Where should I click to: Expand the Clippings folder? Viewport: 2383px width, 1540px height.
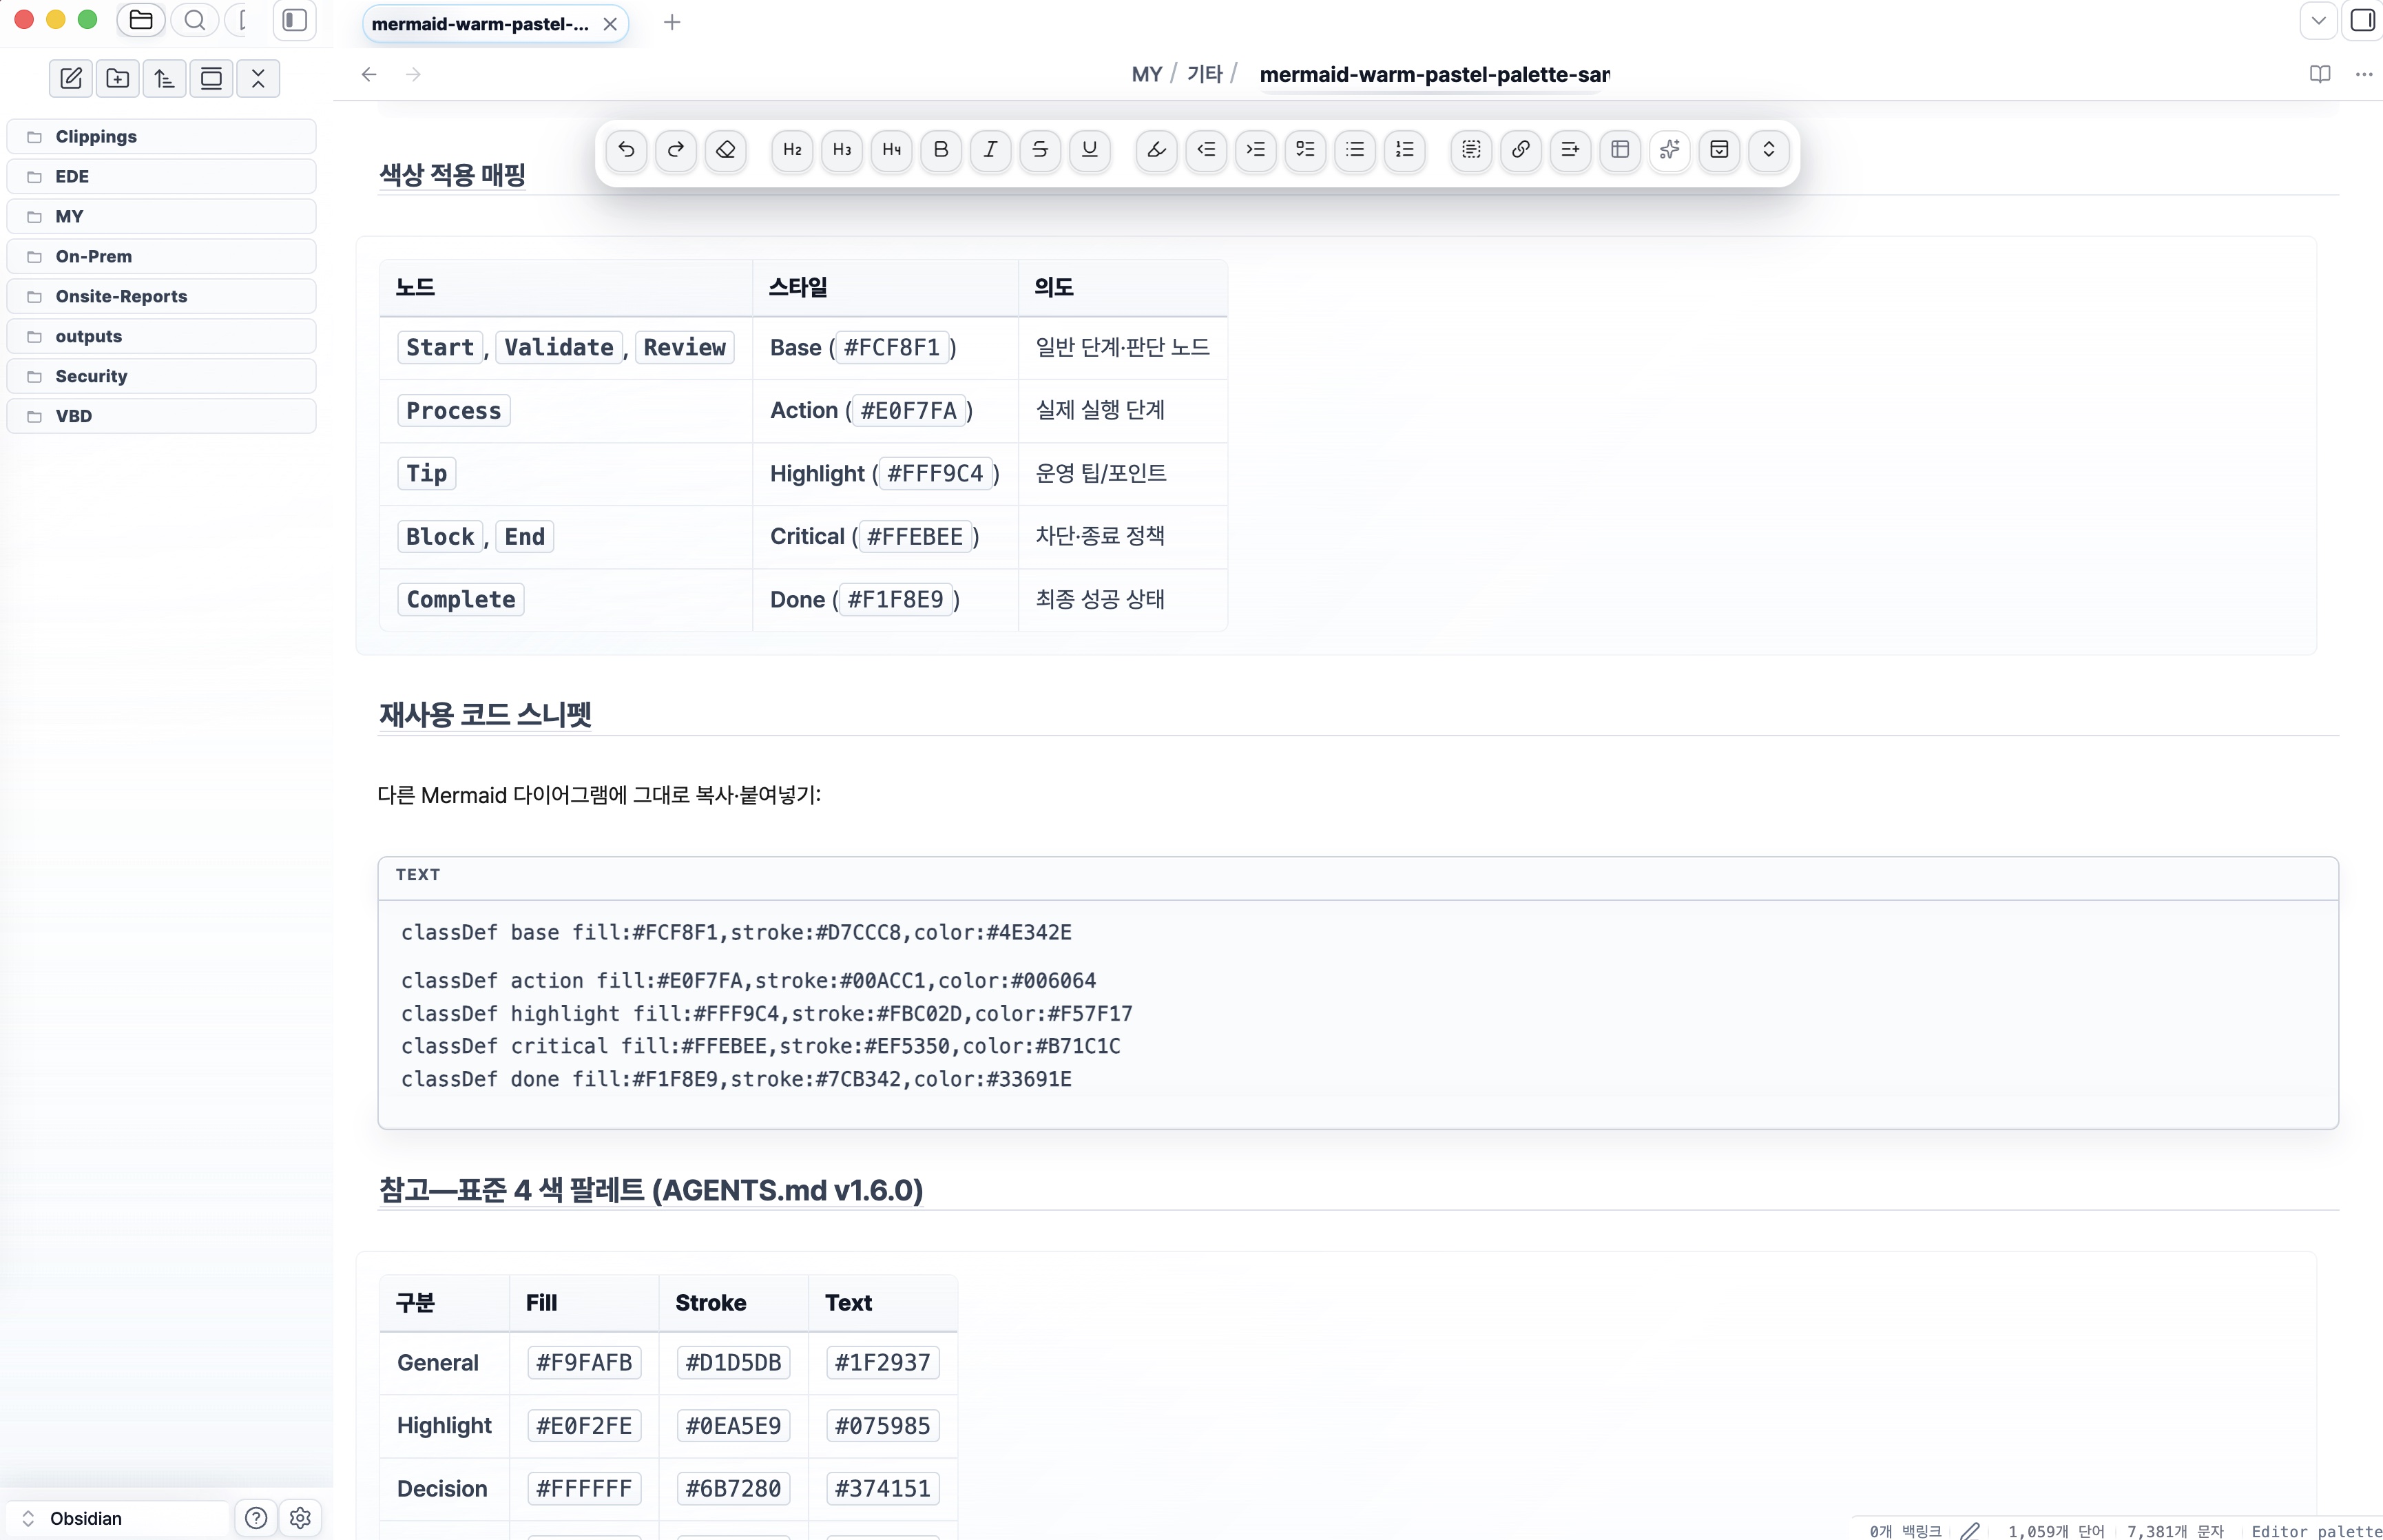coord(162,137)
